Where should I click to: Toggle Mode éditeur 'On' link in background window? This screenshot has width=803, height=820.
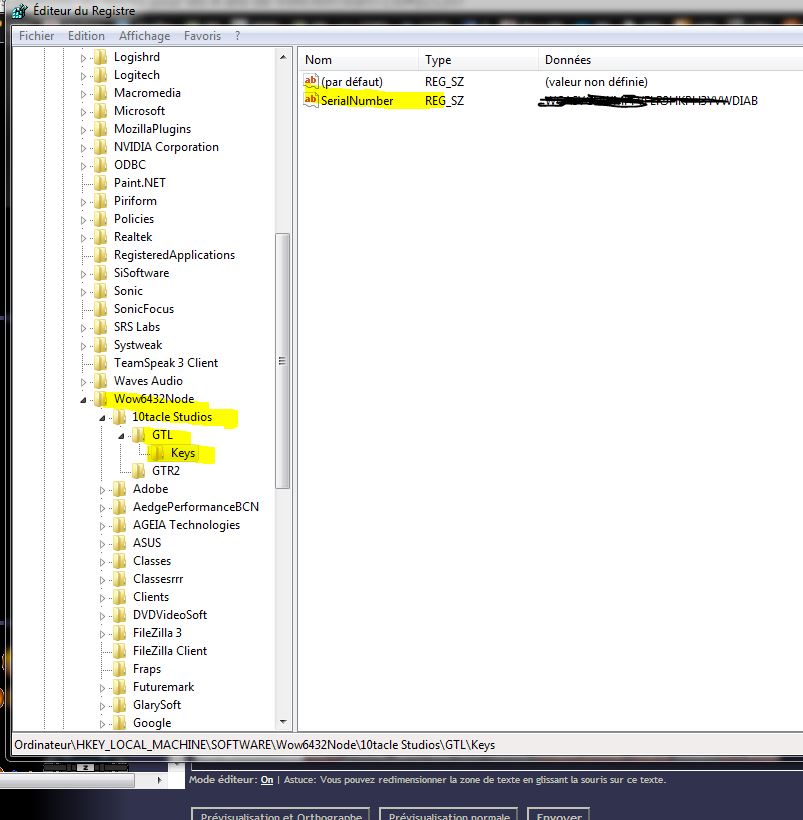pos(267,780)
